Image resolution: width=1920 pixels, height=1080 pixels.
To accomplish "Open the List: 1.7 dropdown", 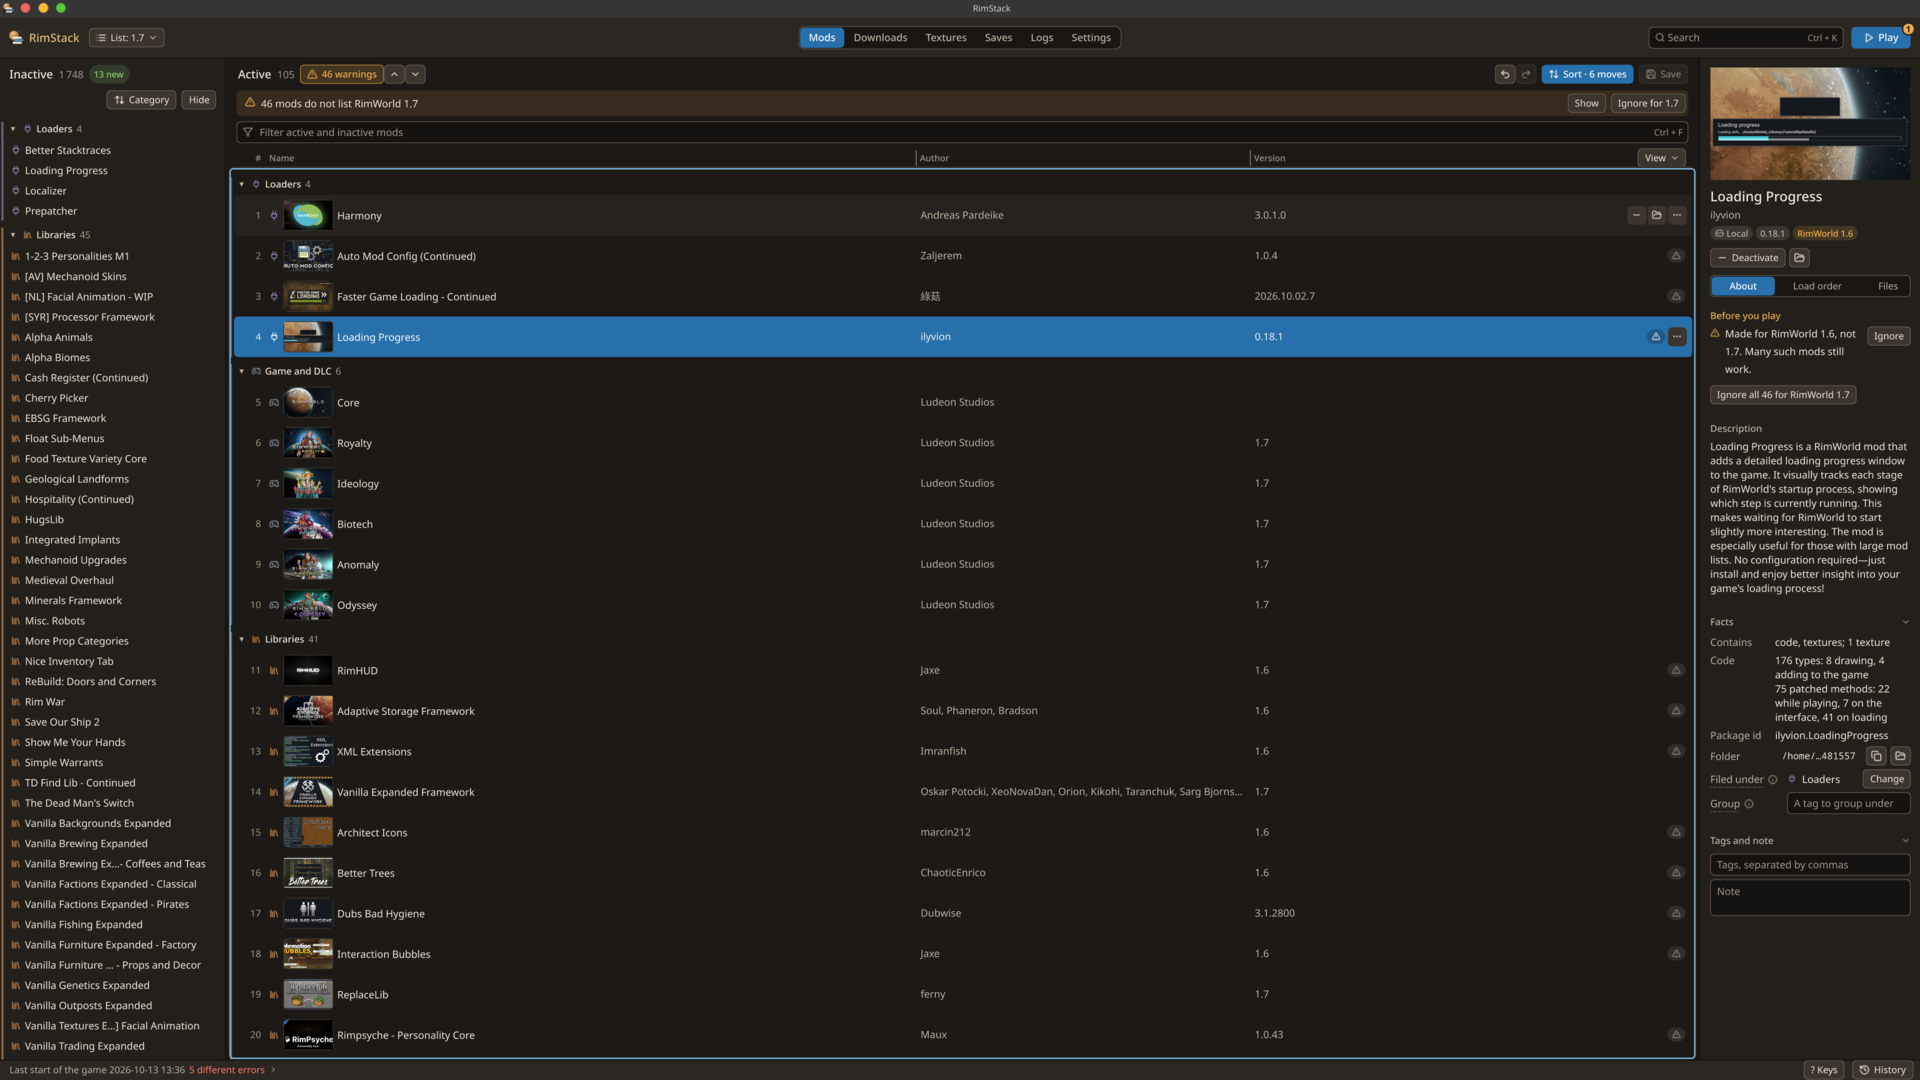I will (127, 38).
